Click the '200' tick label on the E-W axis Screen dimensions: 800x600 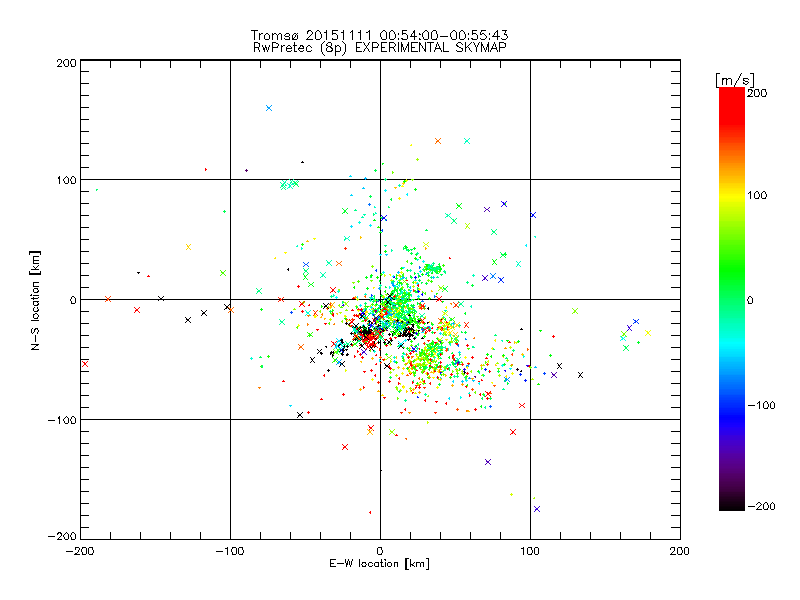[x=680, y=551]
